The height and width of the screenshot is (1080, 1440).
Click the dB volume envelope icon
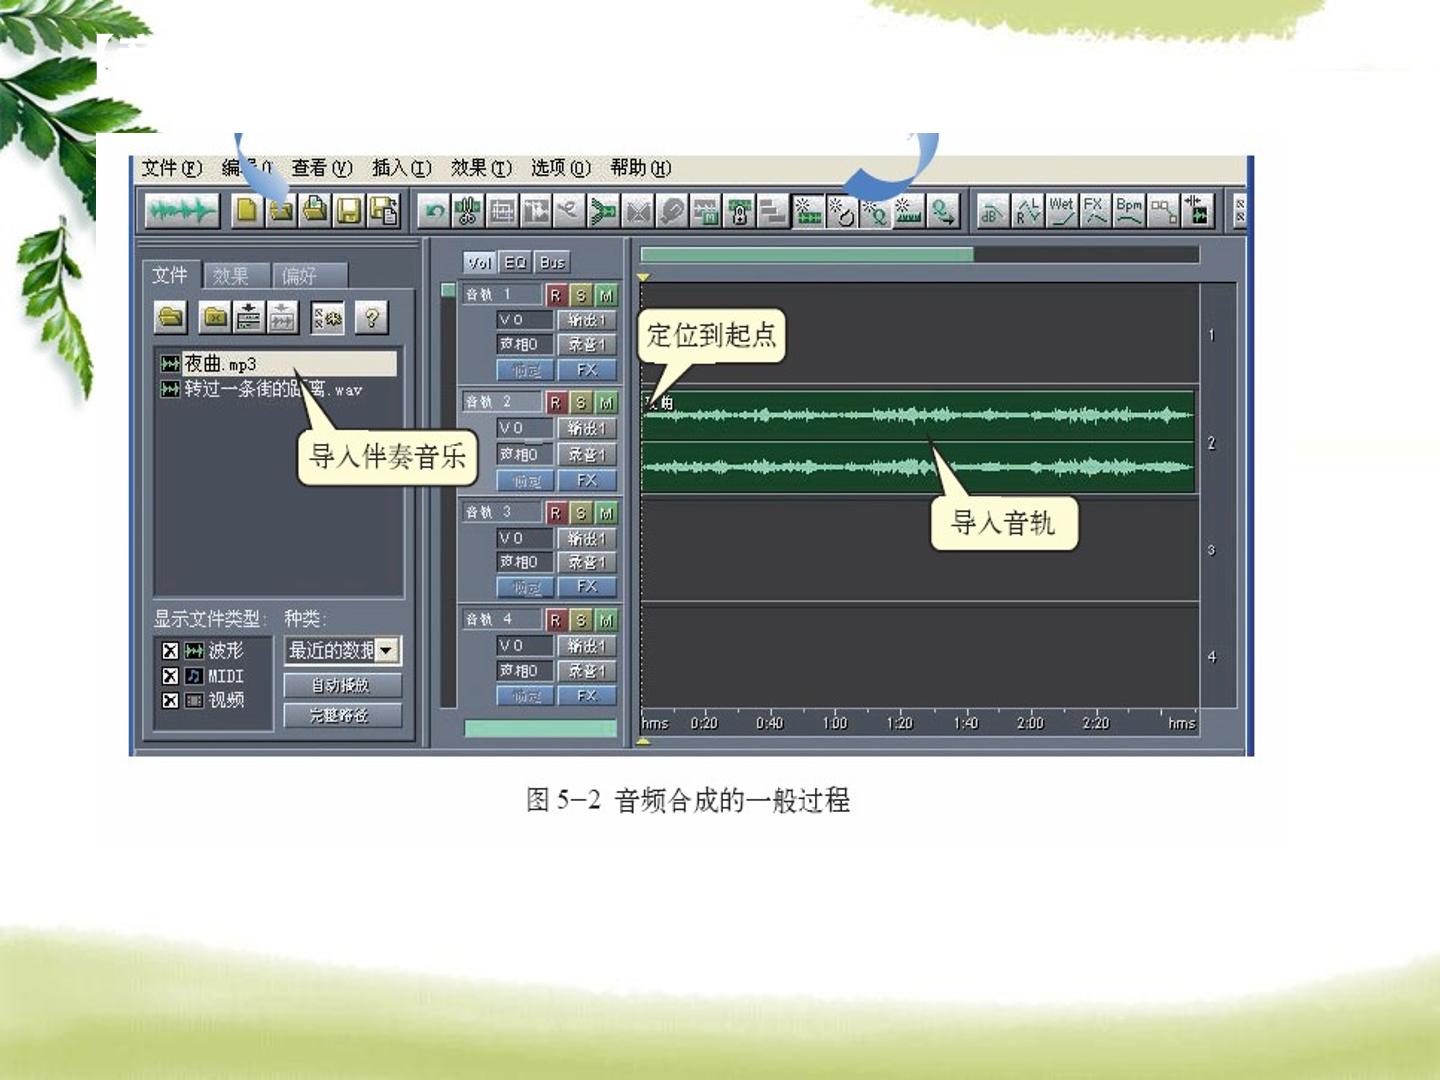click(x=991, y=210)
